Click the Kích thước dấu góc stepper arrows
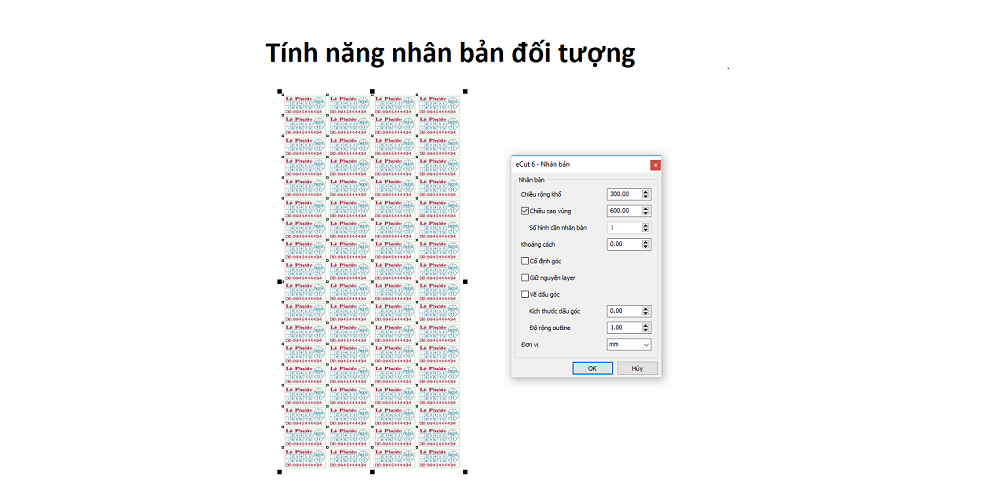This screenshot has width=1000, height=500. click(646, 311)
